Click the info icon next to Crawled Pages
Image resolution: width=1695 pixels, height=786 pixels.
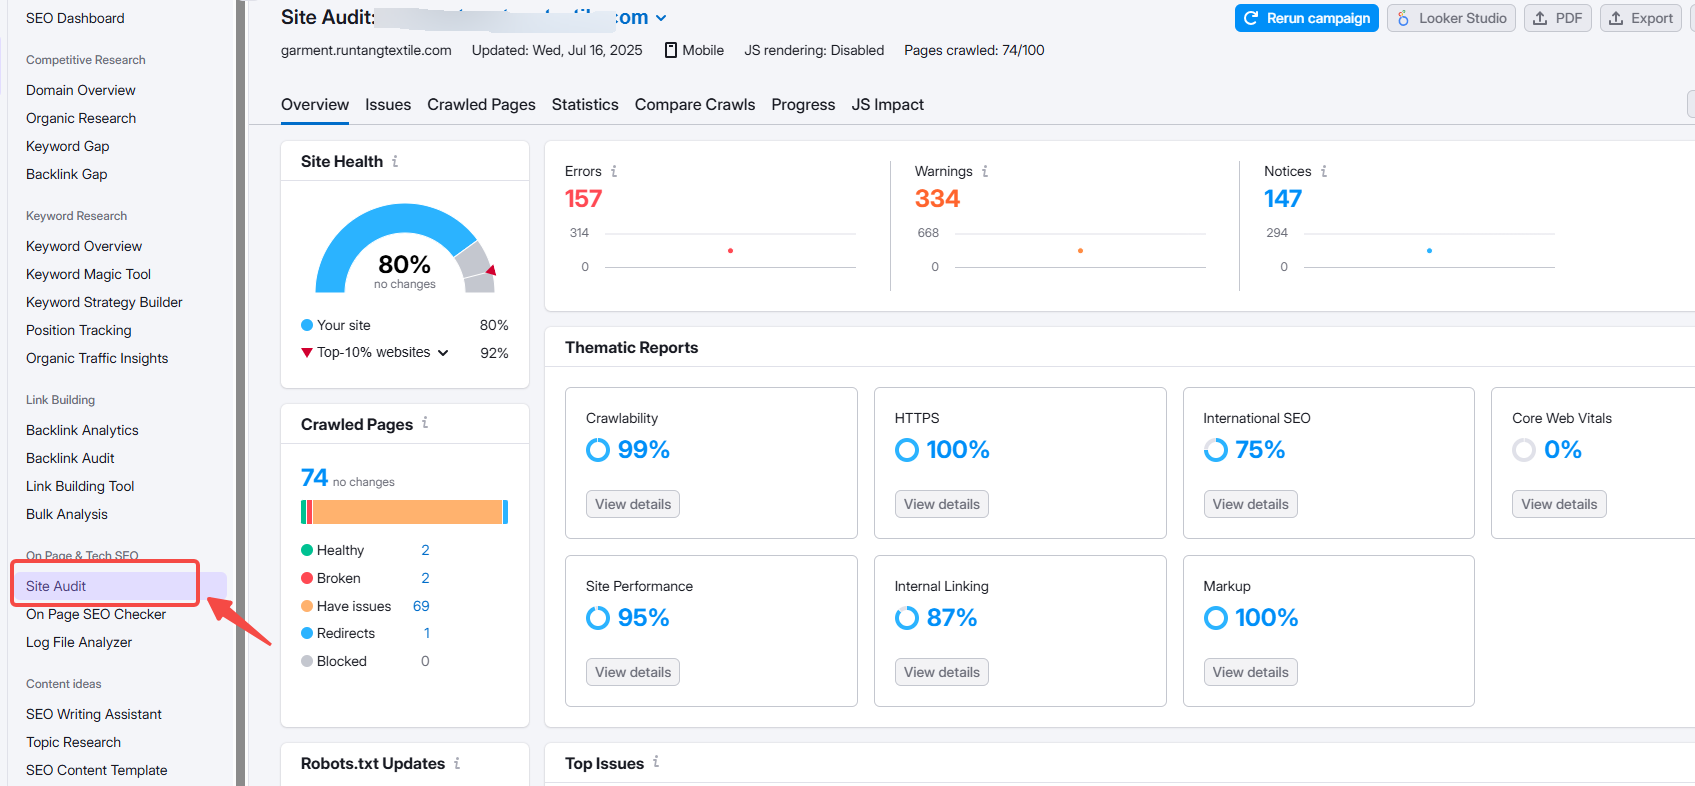click(x=425, y=423)
